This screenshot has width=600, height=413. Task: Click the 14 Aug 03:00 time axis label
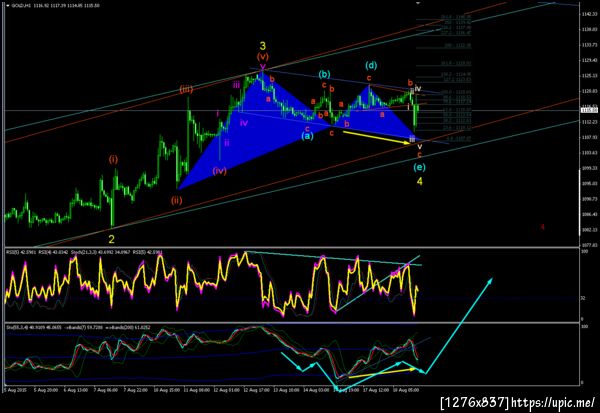pos(316,390)
